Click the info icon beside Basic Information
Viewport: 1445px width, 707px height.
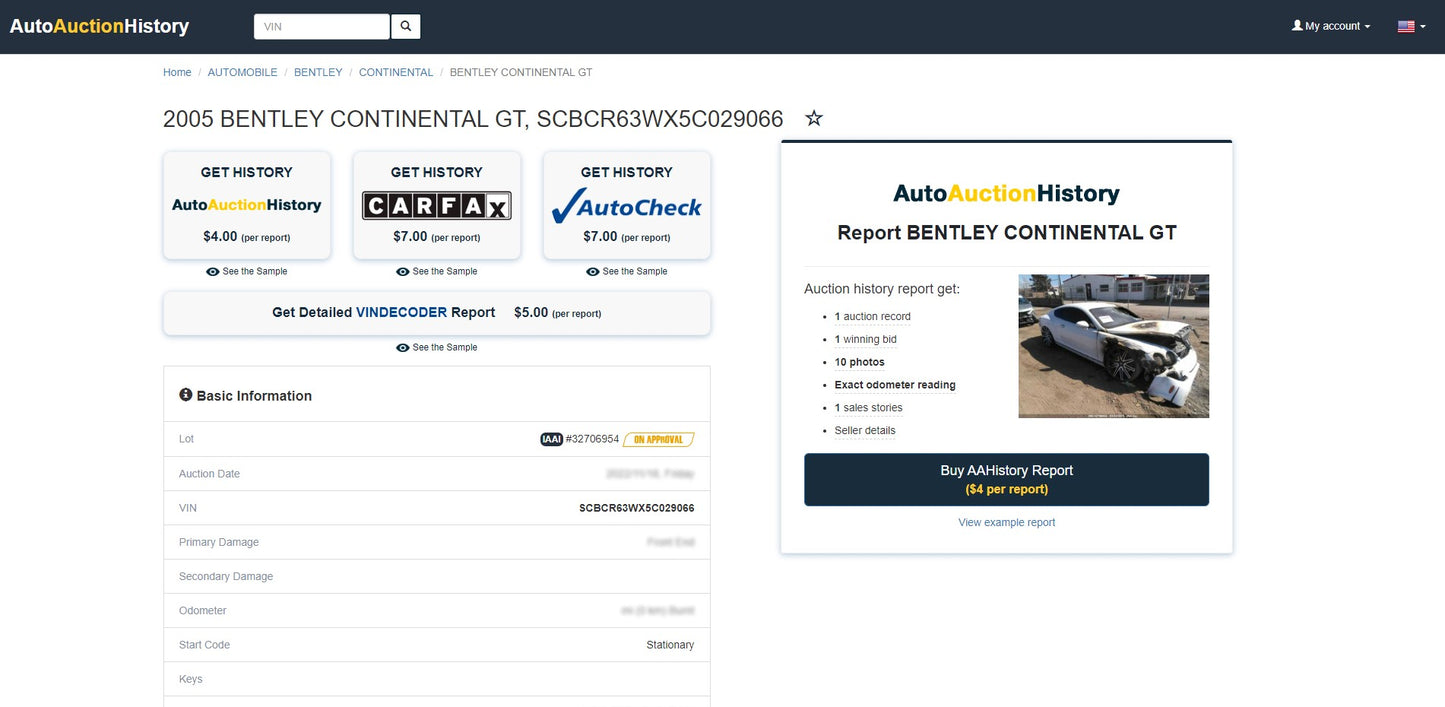(186, 394)
